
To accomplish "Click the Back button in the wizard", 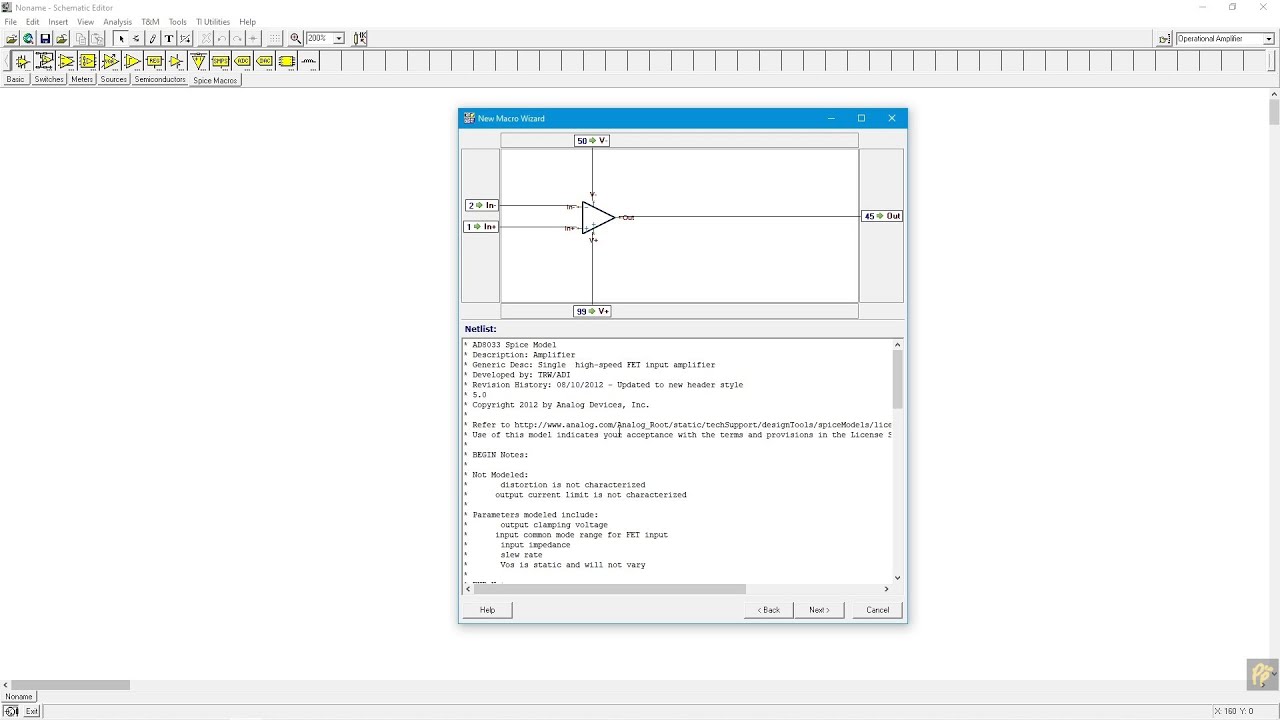I will click(x=769, y=610).
